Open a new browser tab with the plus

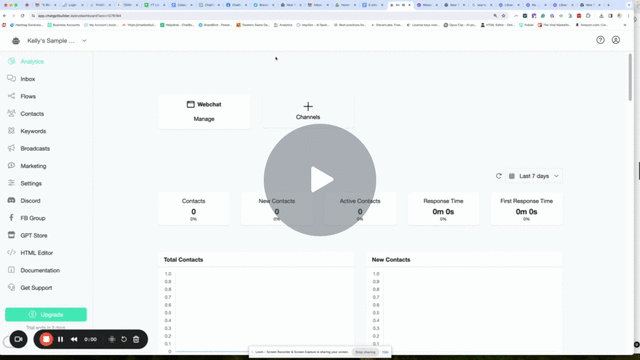pyautogui.click(x=608, y=5)
